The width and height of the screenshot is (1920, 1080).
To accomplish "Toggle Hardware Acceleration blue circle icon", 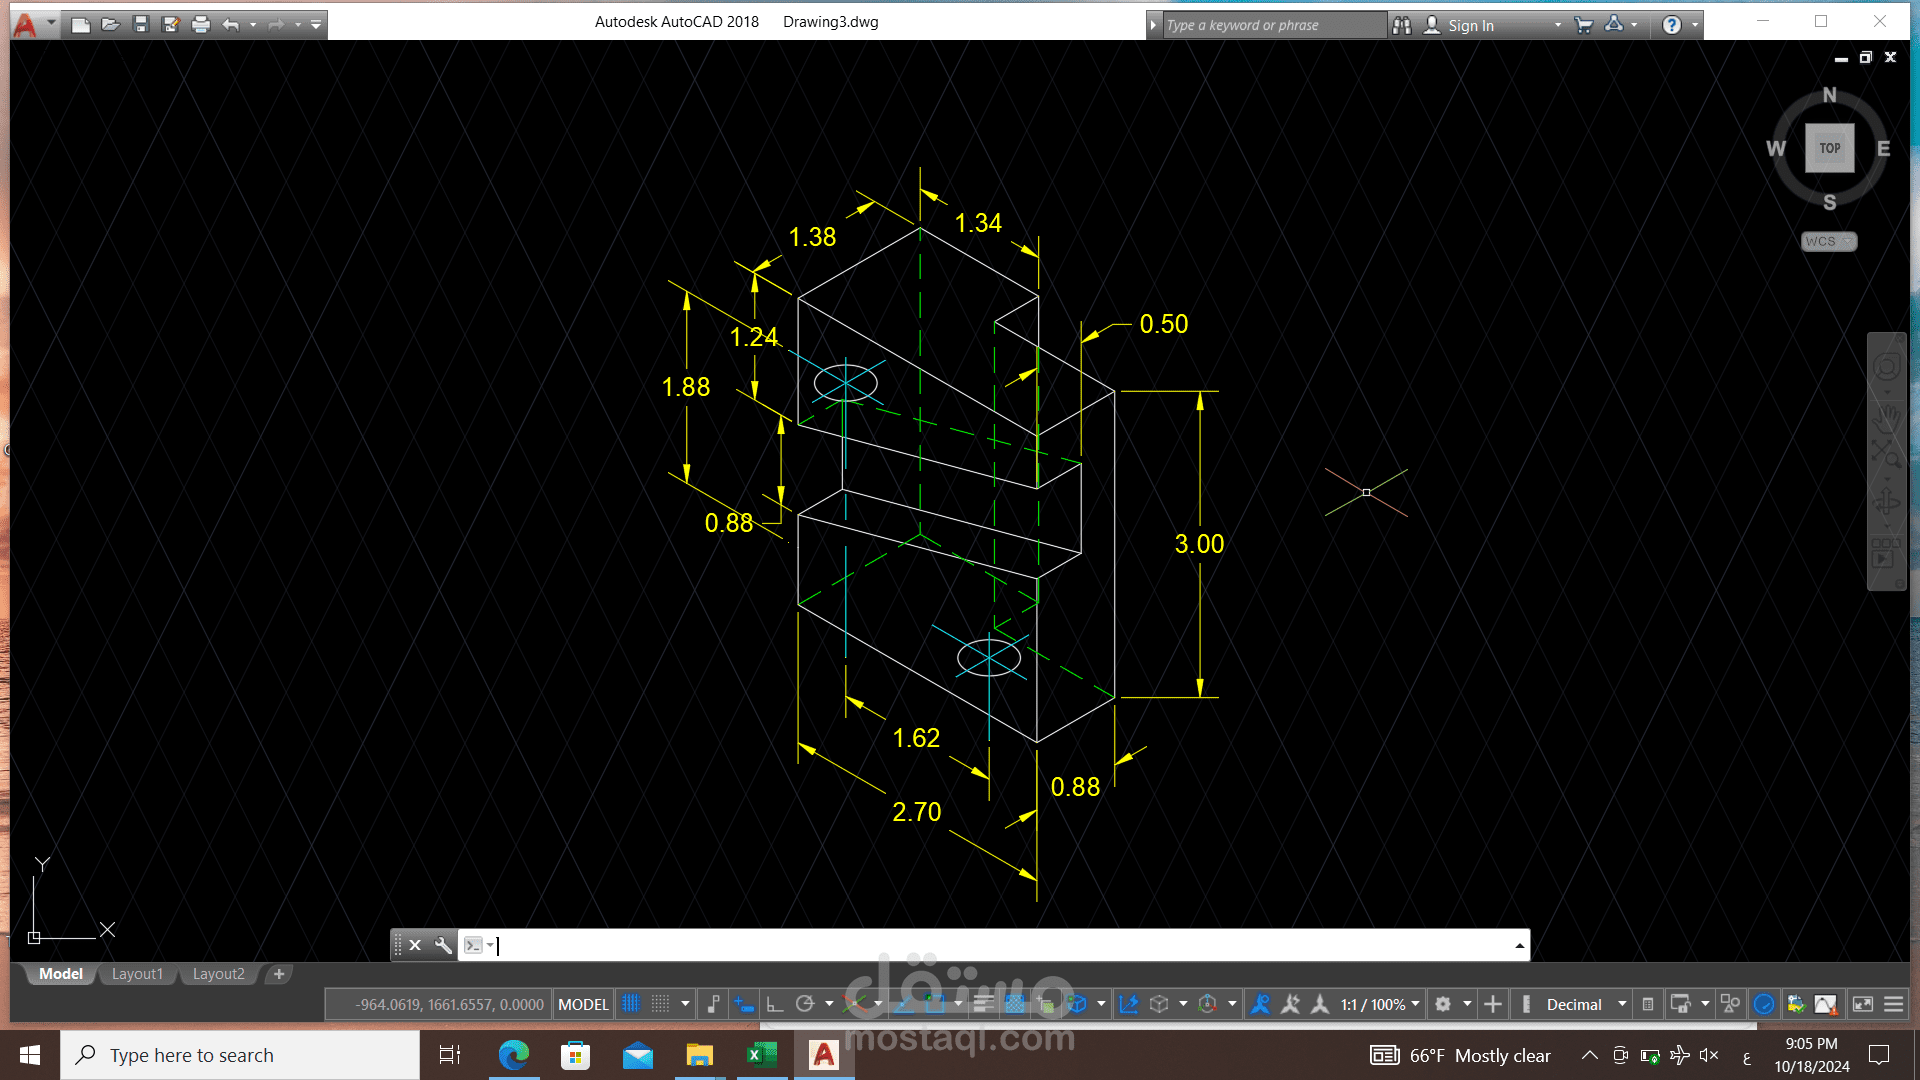I will click(x=1764, y=1004).
